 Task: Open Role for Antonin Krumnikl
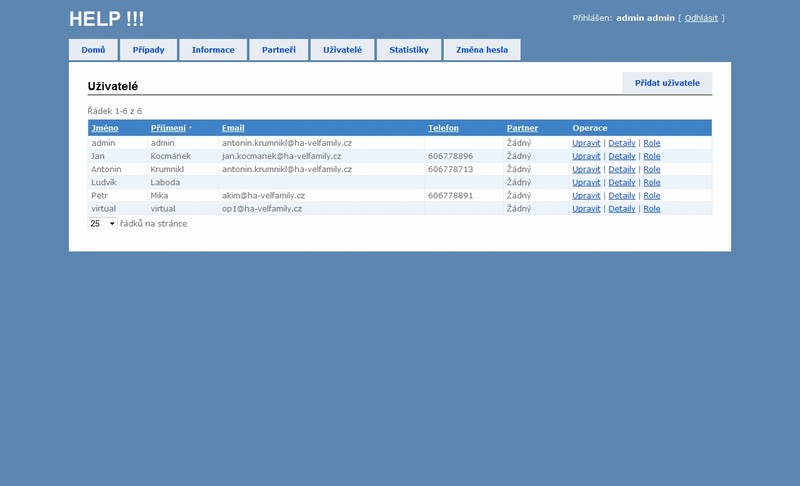(x=652, y=169)
